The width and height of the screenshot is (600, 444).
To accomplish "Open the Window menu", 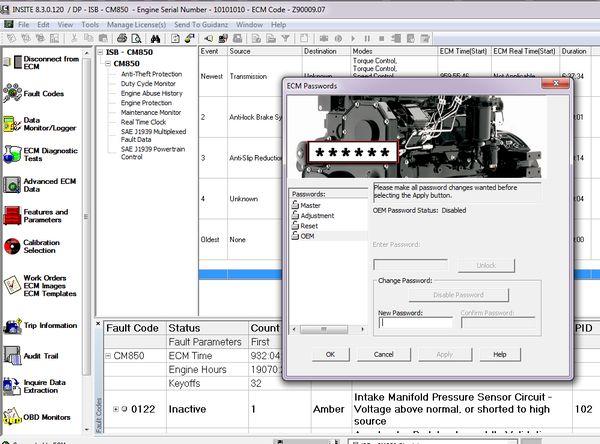I will 249,24.
